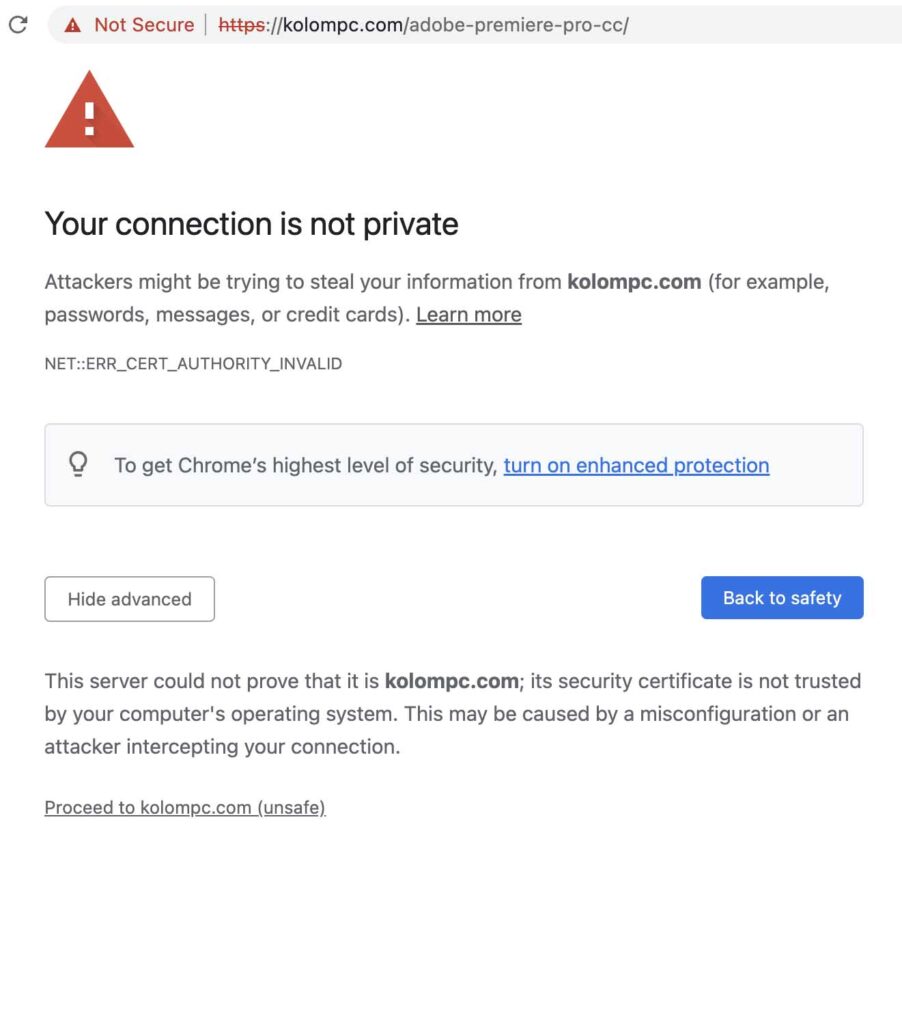Click the reload page icon
The width and height of the screenshot is (902, 1024).
[x=18, y=25]
